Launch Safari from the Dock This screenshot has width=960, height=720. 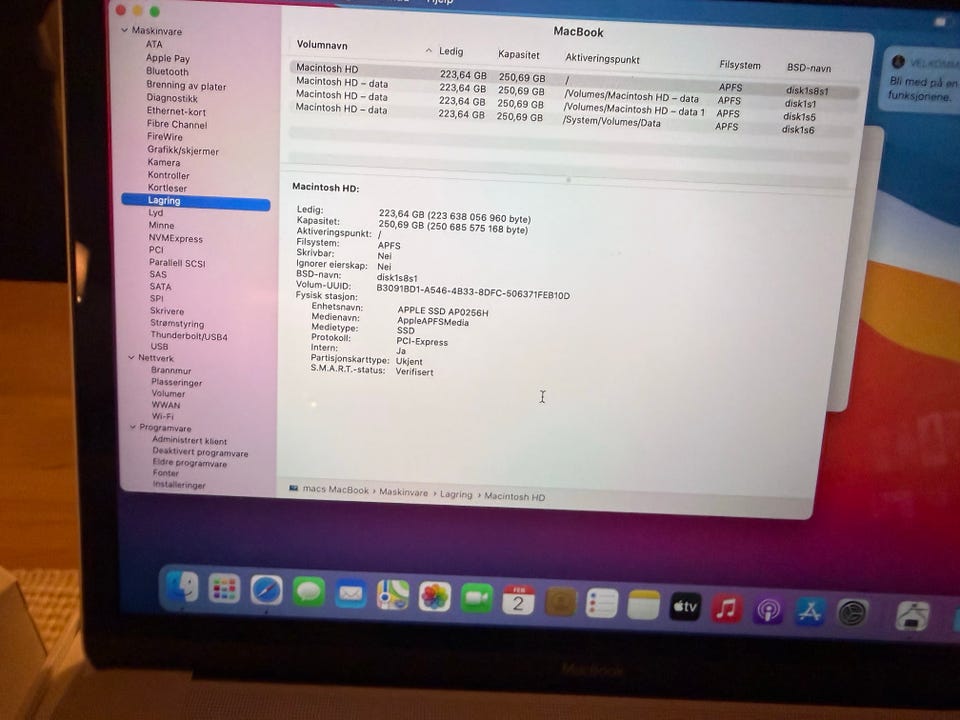coord(266,591)
